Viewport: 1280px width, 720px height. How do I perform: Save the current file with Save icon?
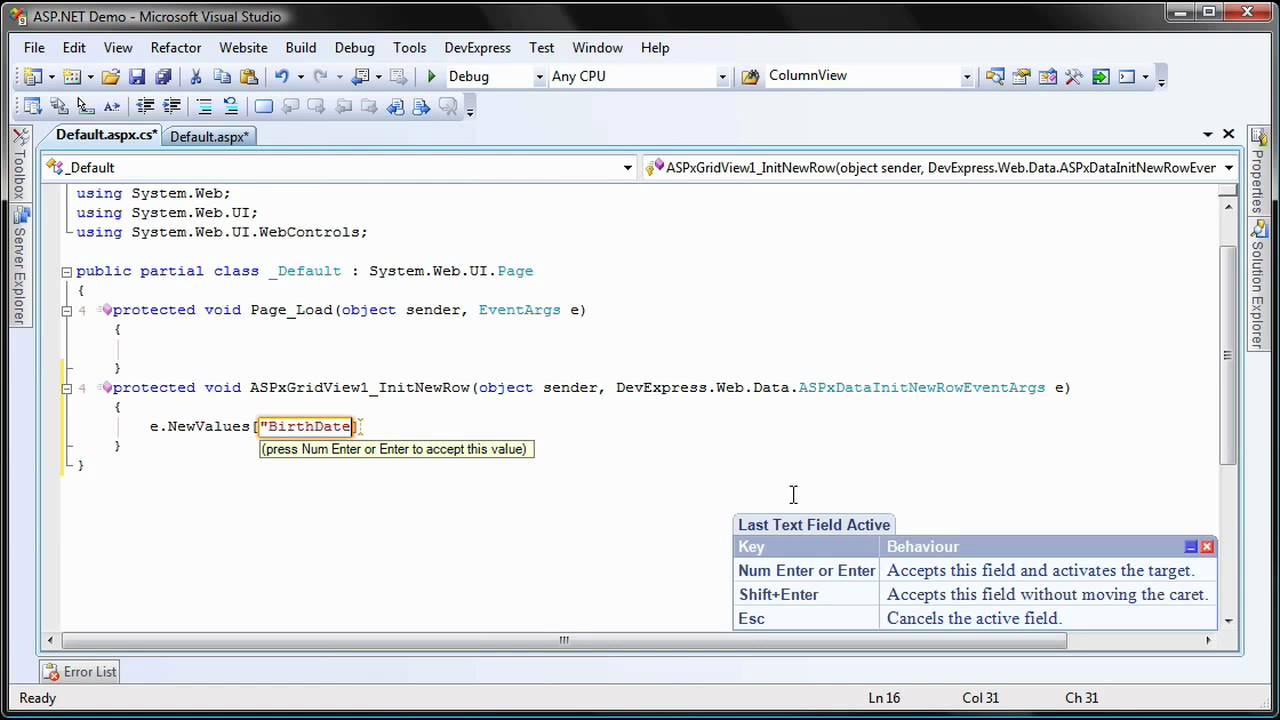point(137,76)
